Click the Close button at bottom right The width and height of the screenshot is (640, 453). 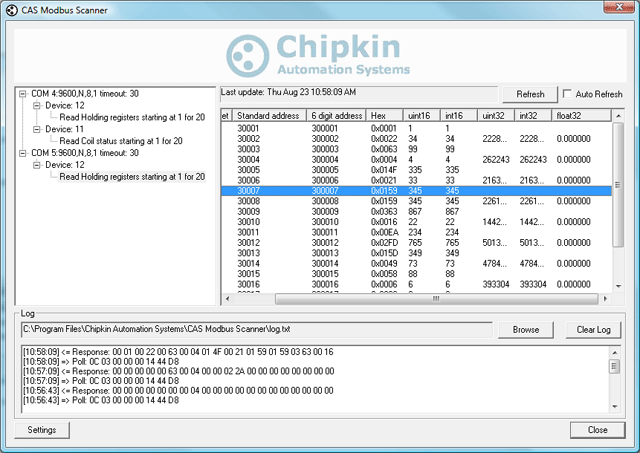pos(597,430)
